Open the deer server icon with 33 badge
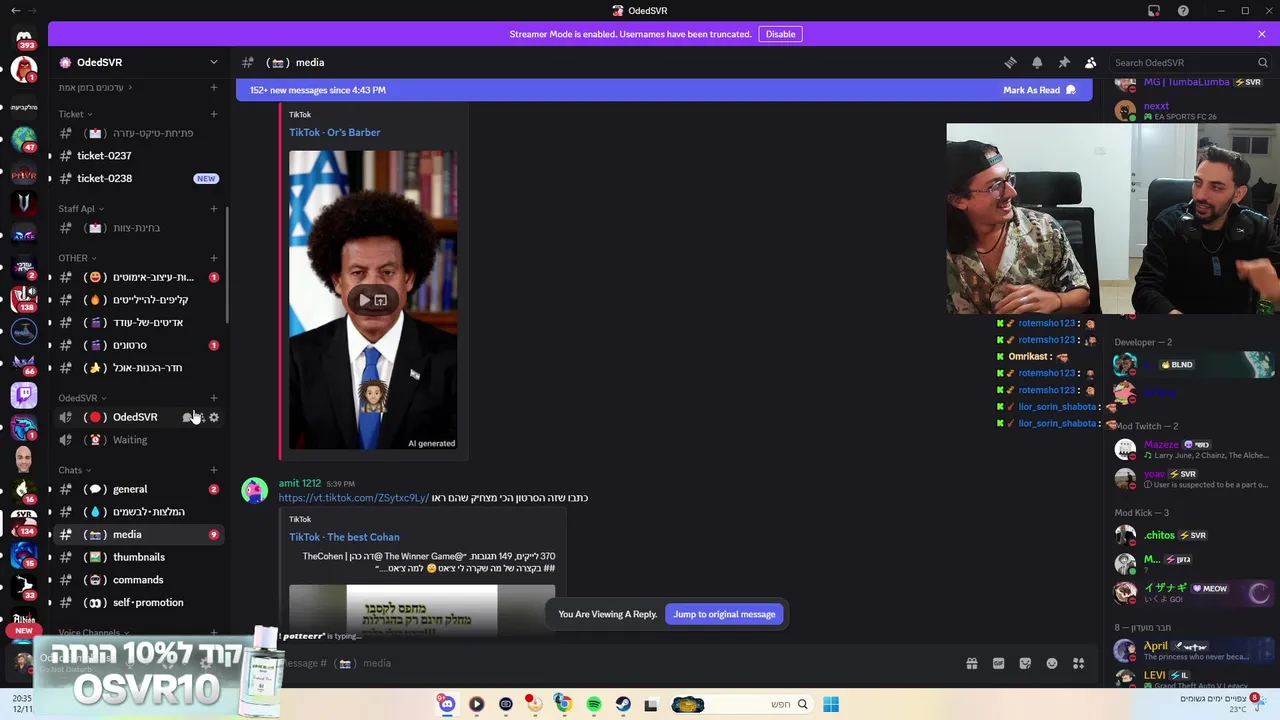The width and height of the screenshot is (1280, 720). coord(24,587)
